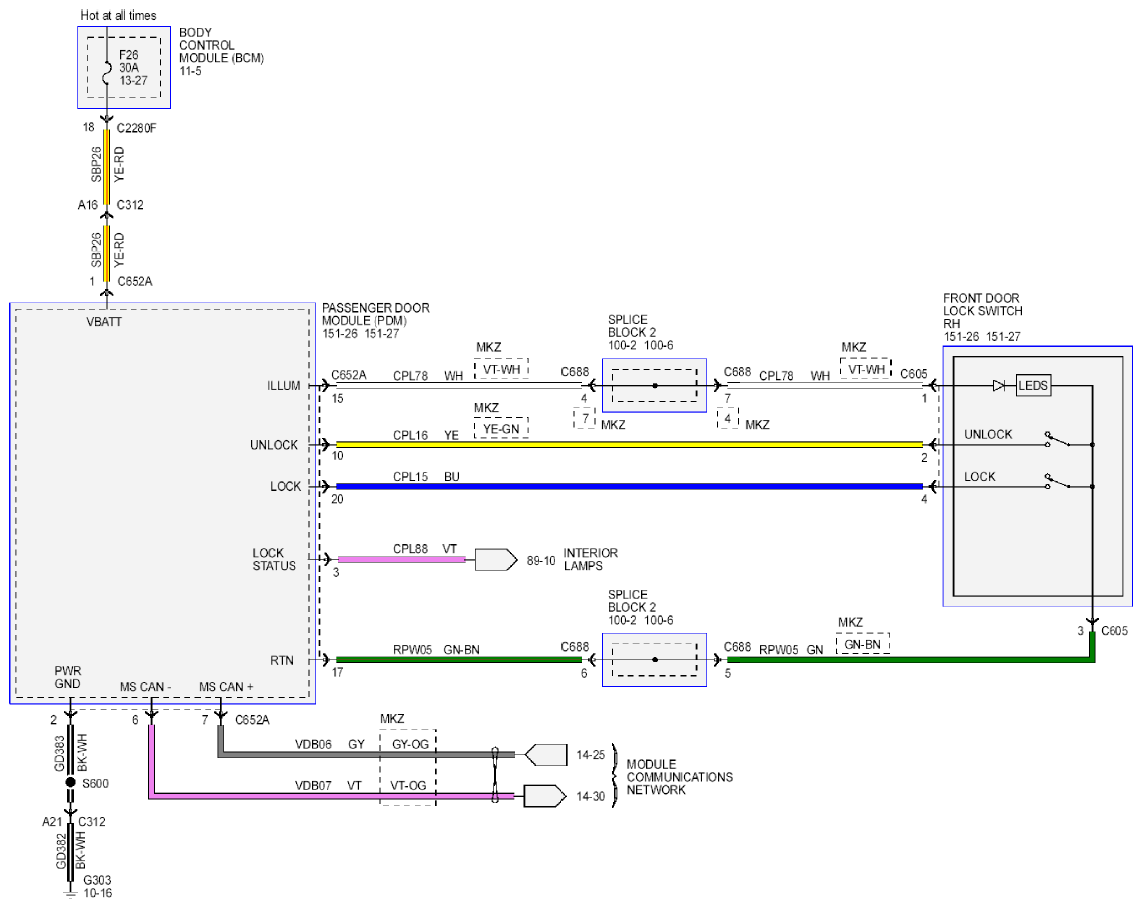Screen dimensions: 1142x908
Task: Click the G303 ground symbol
Action: coord(70,893)
